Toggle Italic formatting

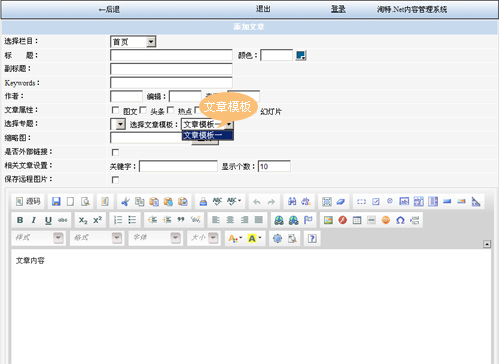point(34,220)
